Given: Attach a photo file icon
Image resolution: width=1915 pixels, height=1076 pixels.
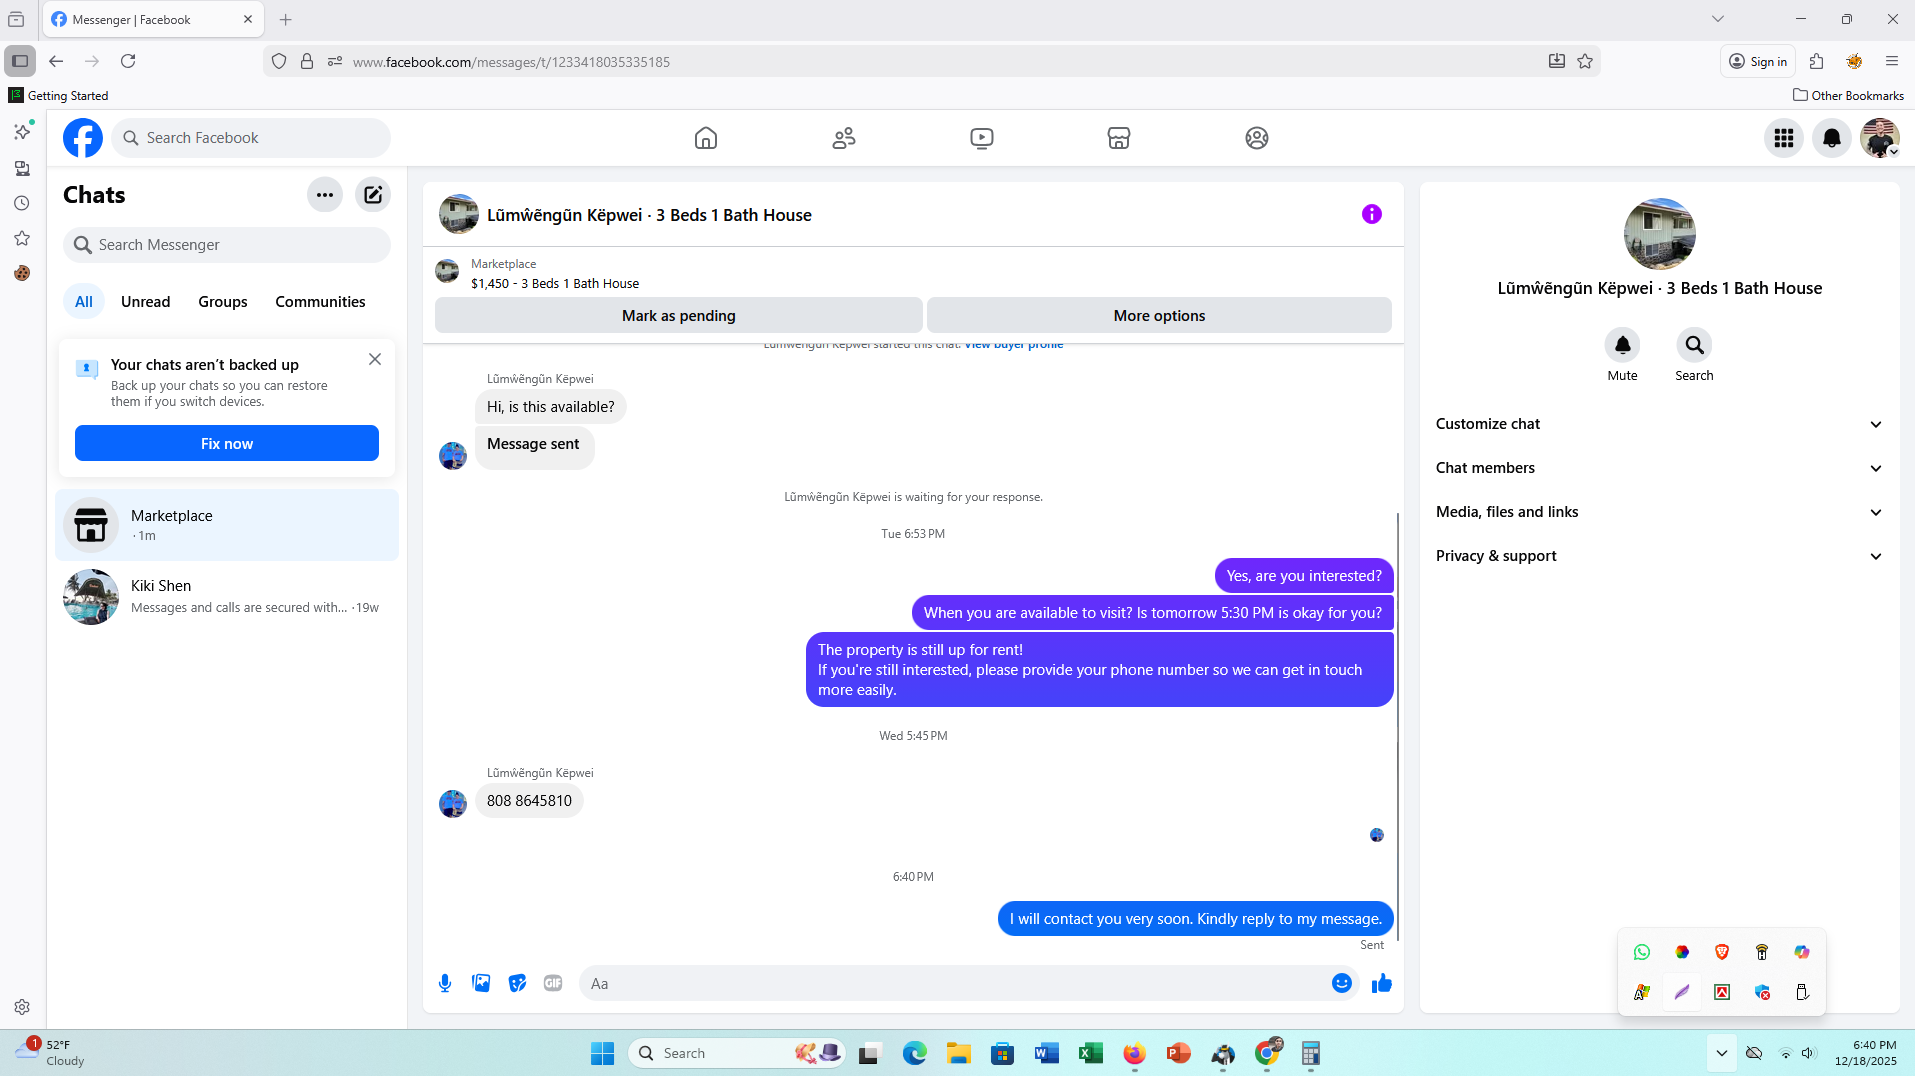Looking at the screenshot, I should click(x=481, y=983).
